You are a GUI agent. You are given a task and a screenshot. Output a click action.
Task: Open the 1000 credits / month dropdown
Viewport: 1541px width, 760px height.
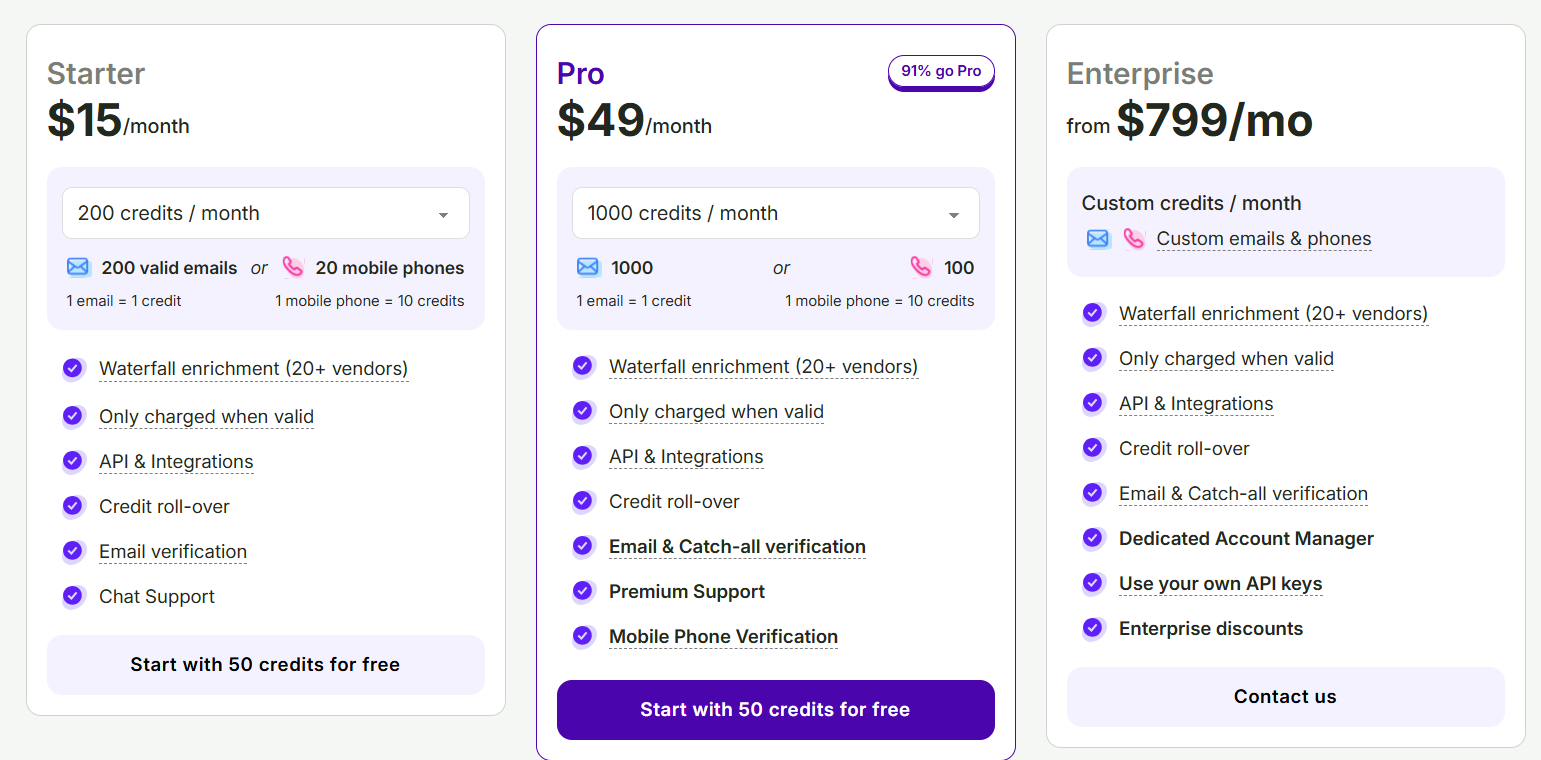[775, 213]
